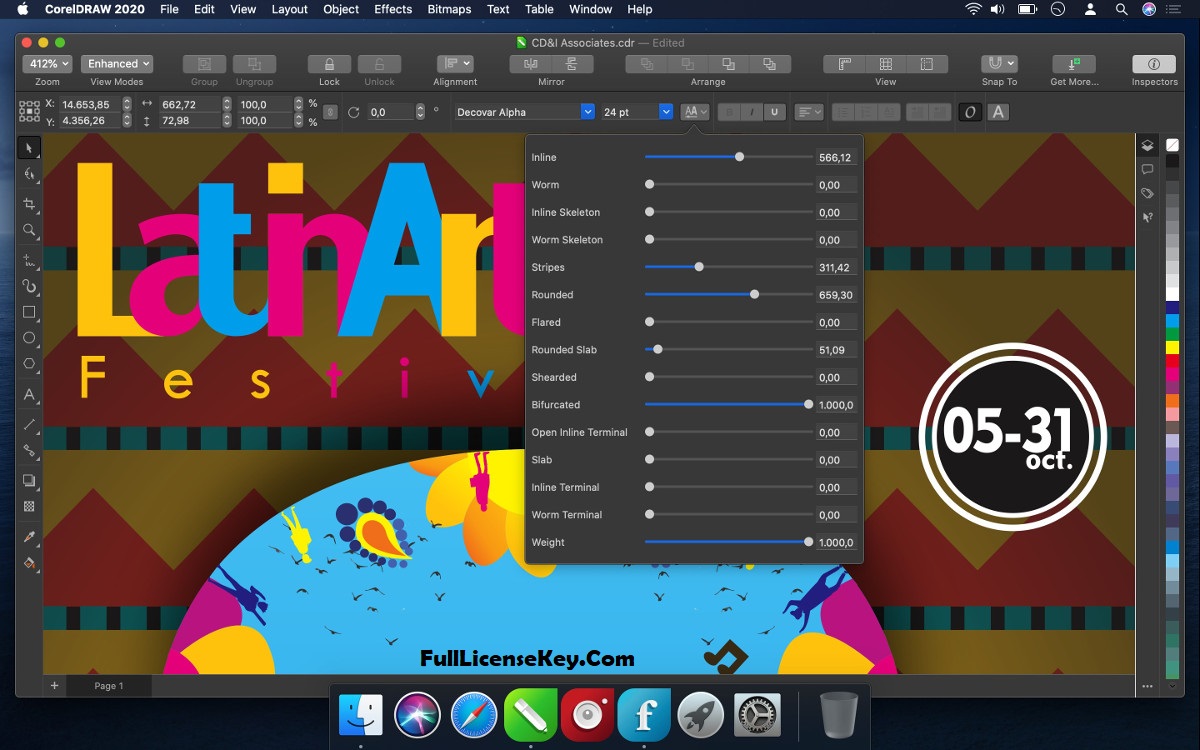The image size is (1200, 750).
Task: Open the text alignment dropdown
Action: coord(809,112)
